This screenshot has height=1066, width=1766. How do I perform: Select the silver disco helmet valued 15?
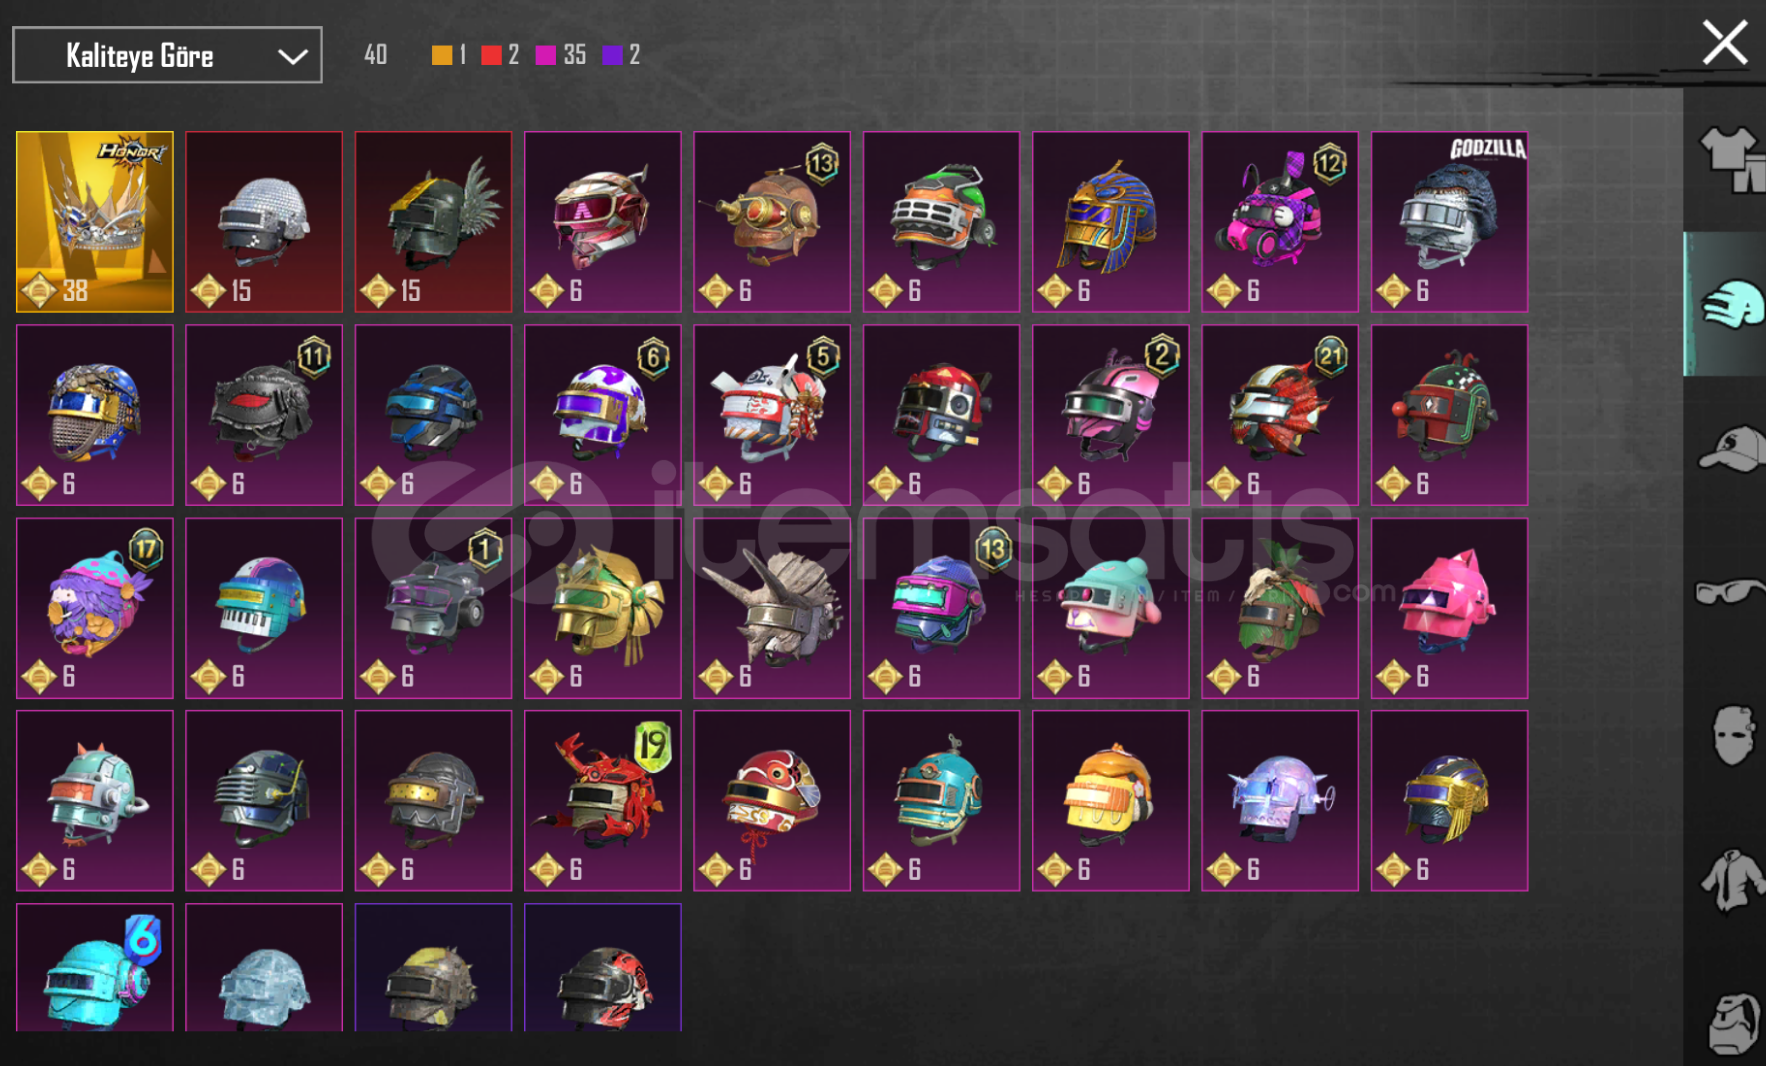[x=264, y=222]
